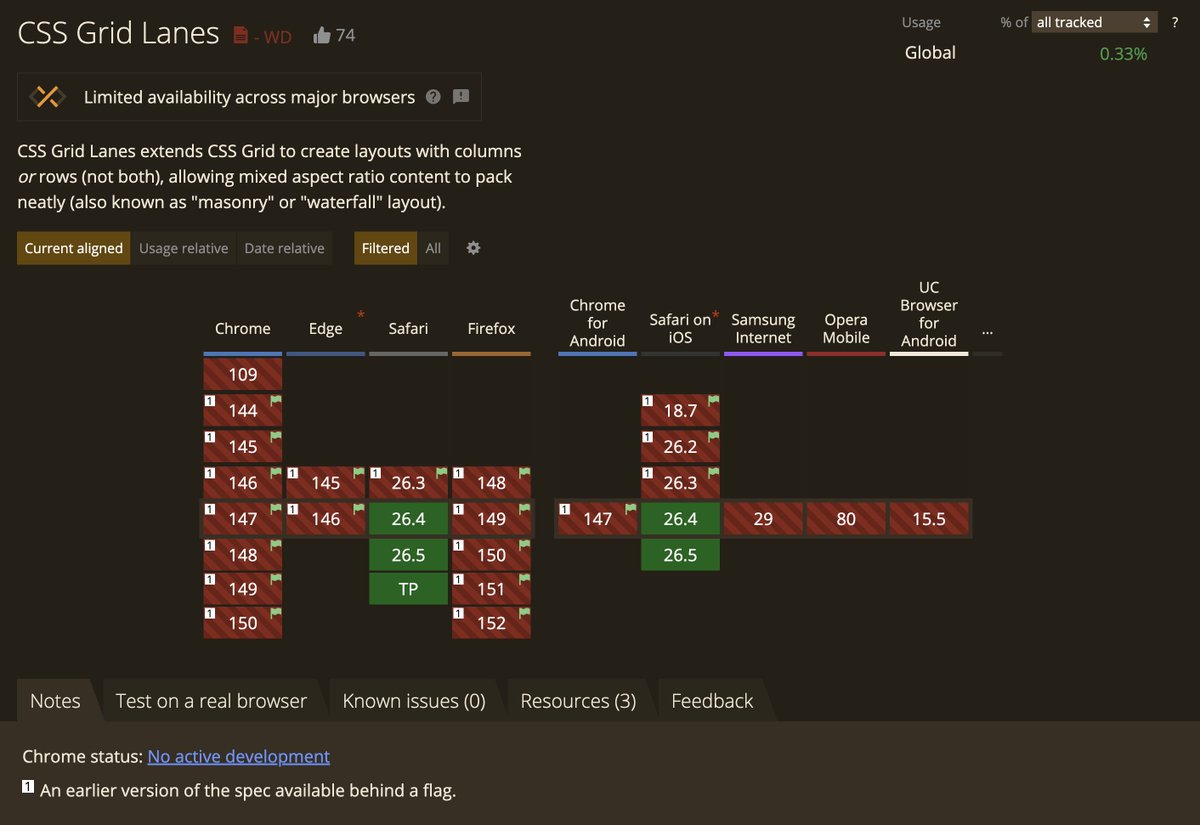Image resolution: width=1200 pixels, height=825 pixels.
Task: Follow the No active development link
Action: coord(239,756)
